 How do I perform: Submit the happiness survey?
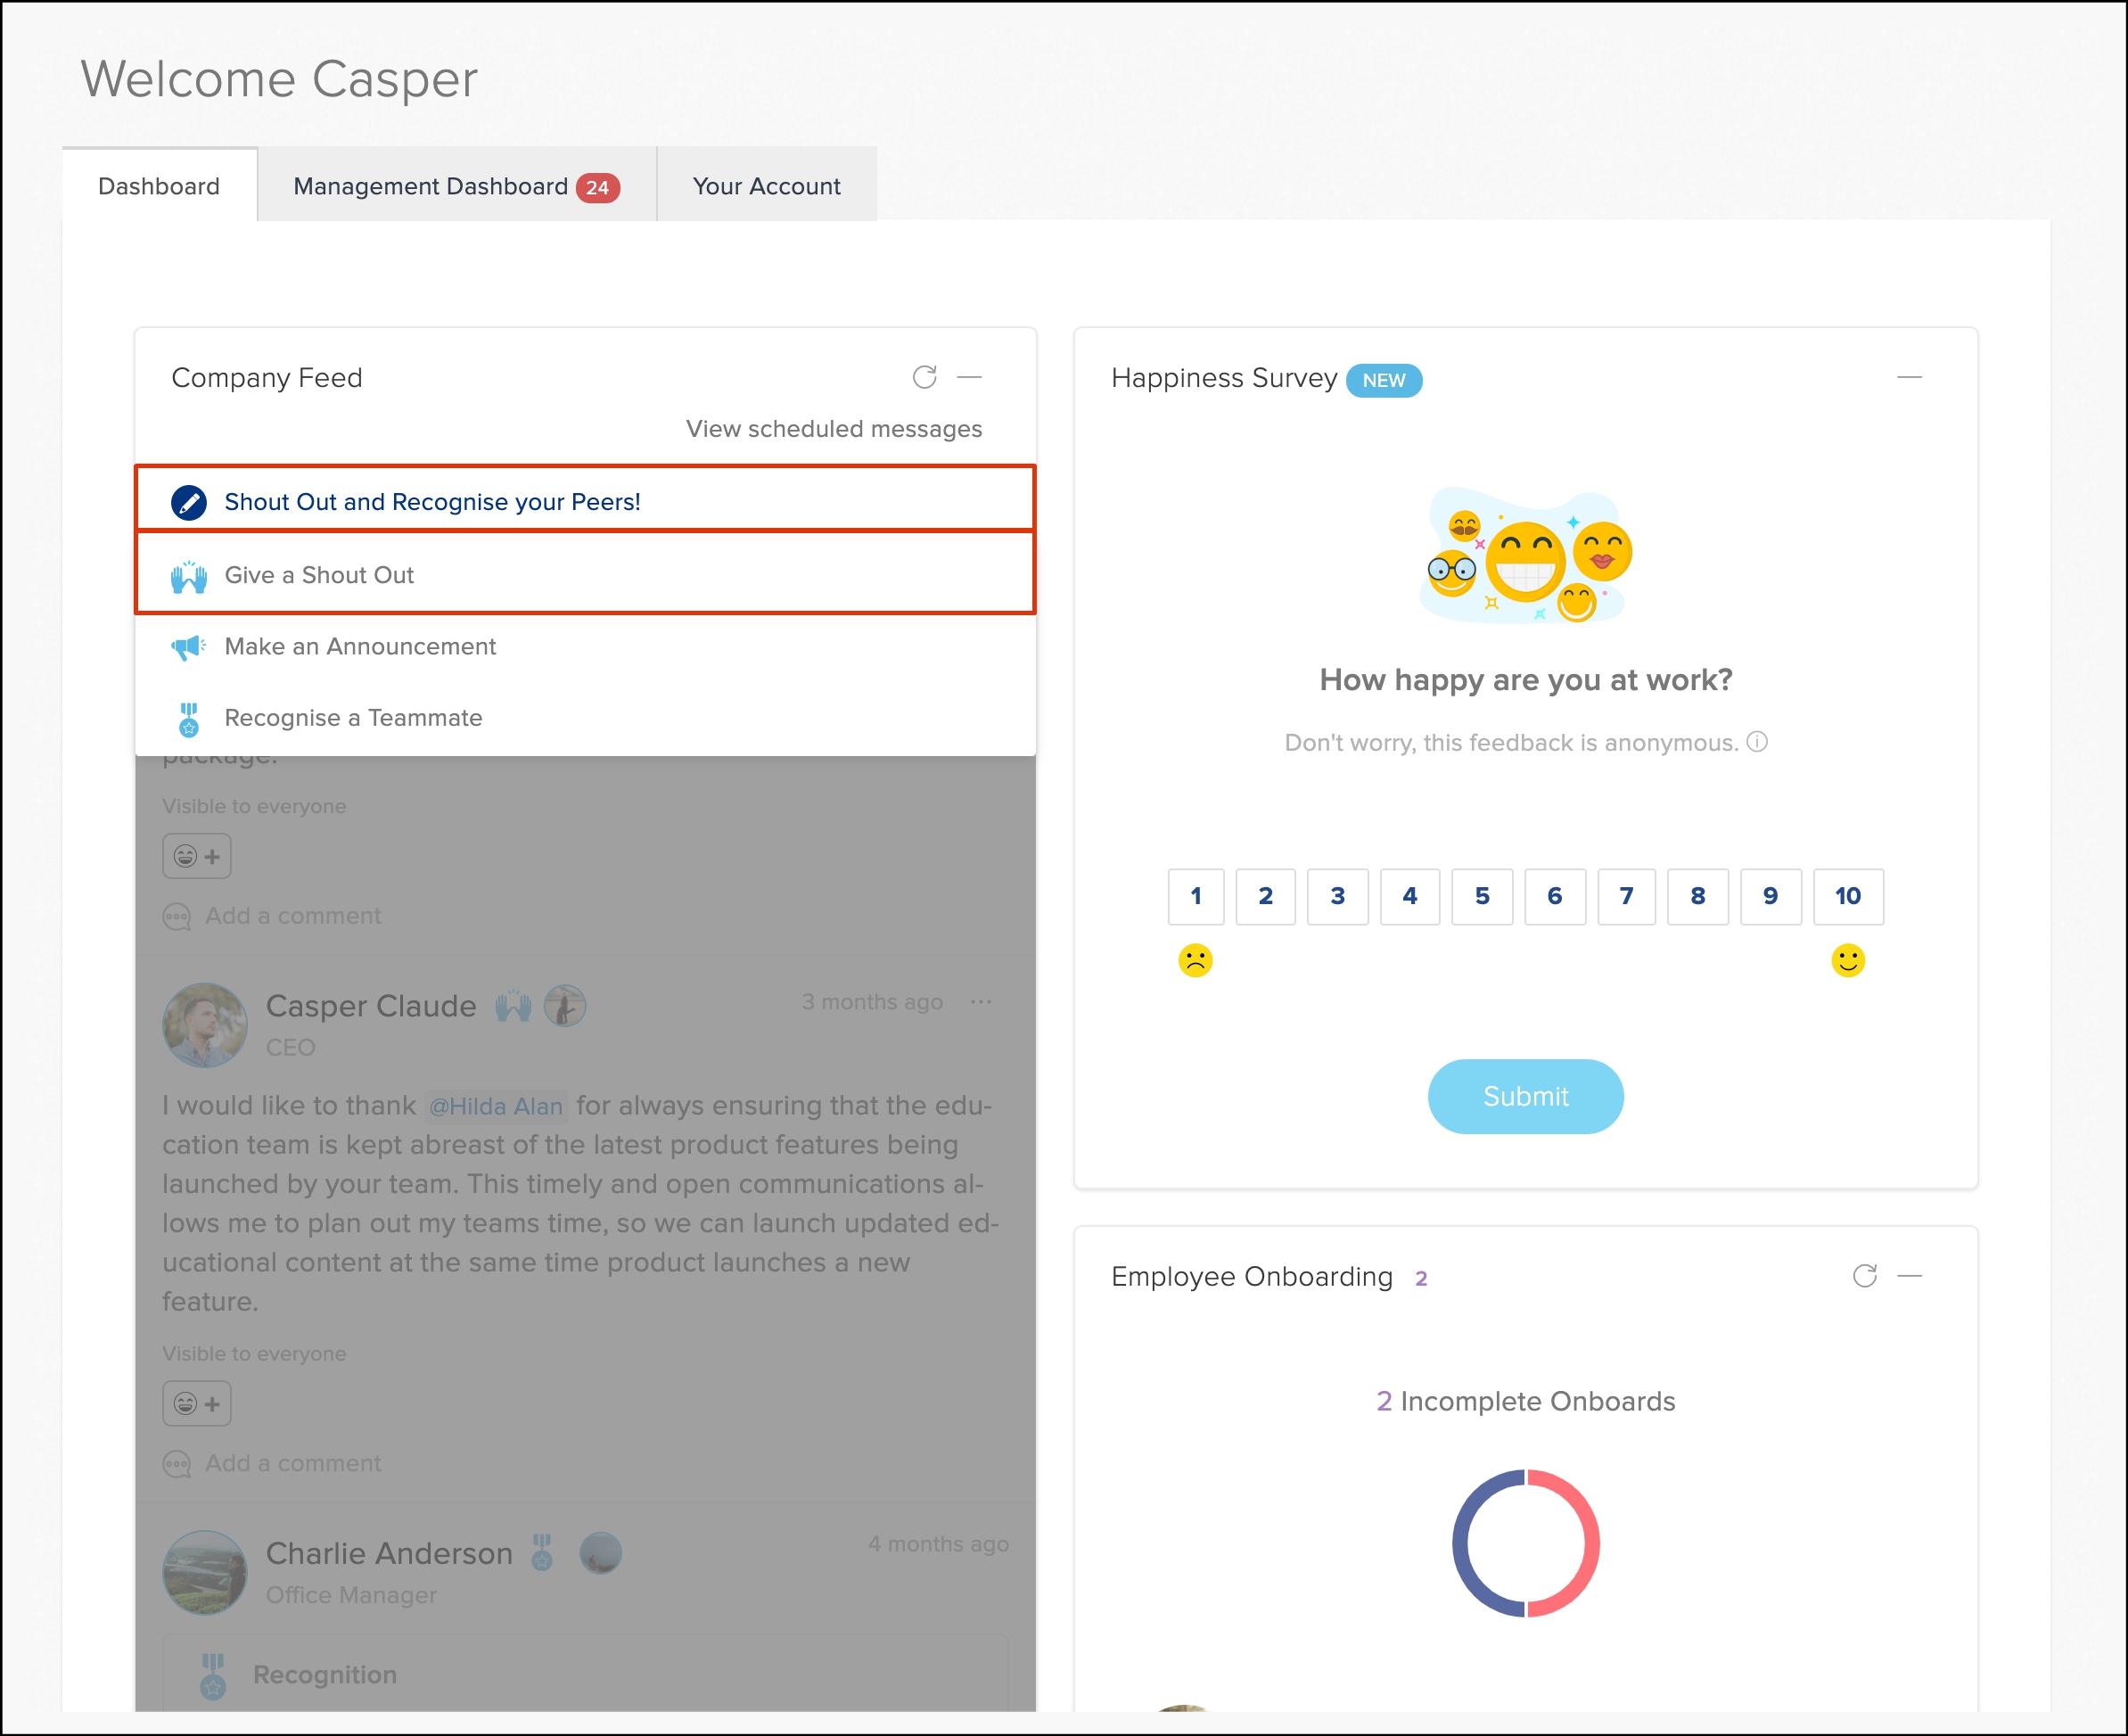tap(1525, 1096)
